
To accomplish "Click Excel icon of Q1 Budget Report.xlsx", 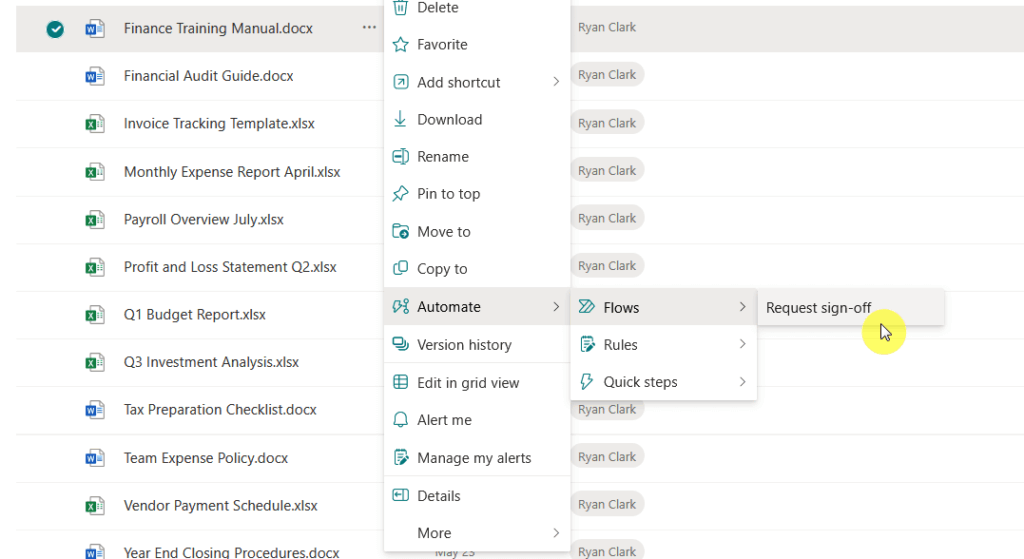I will (95, 315).
